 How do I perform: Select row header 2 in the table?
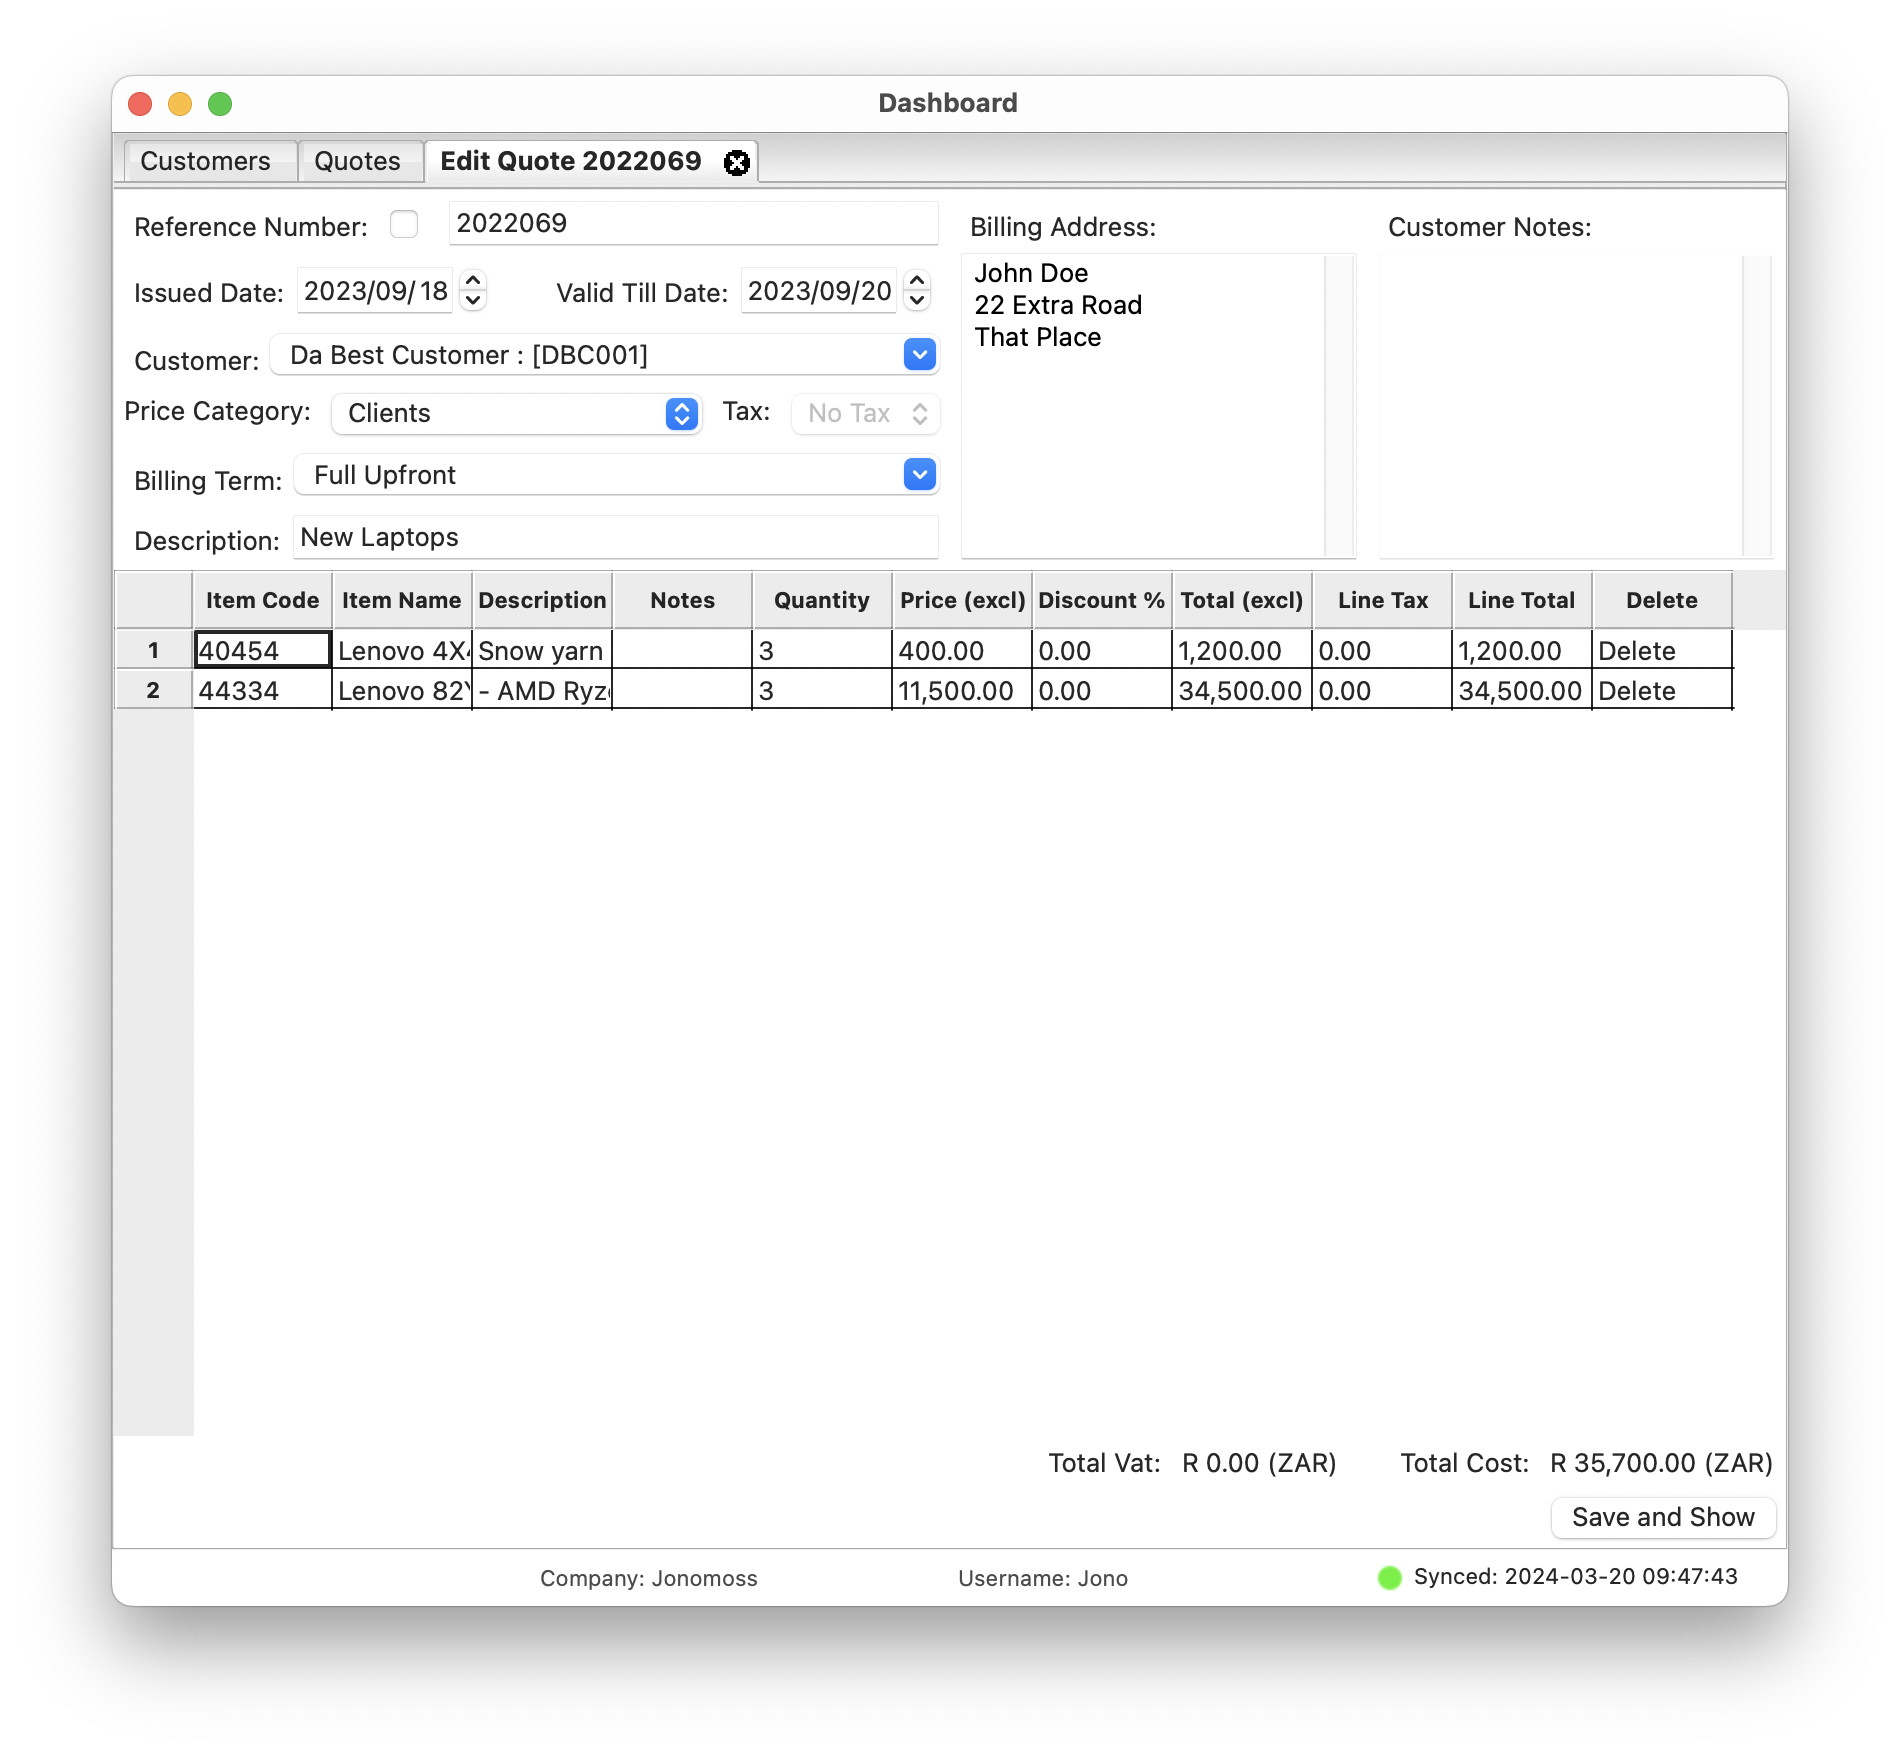pos(154,690)
